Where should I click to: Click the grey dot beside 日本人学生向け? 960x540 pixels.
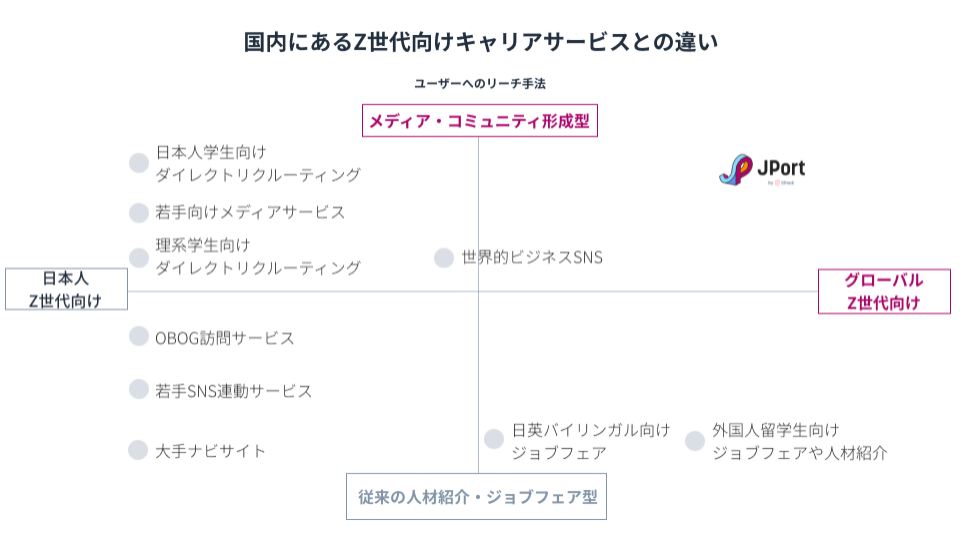pos(139,163)
